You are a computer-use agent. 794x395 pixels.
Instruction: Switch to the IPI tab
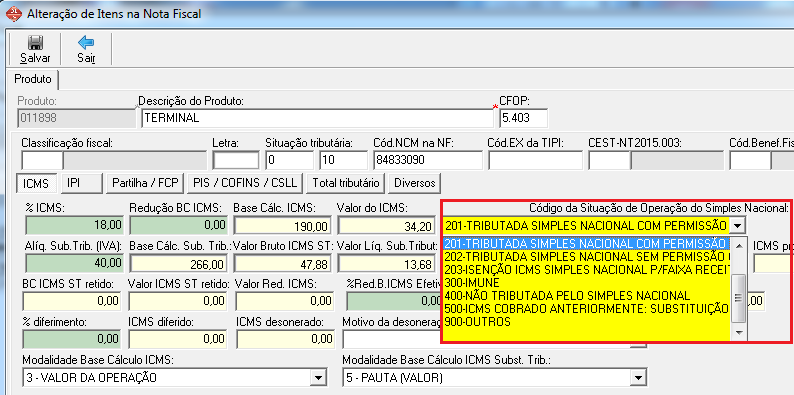pyautogui.click(x=82, y=183)
